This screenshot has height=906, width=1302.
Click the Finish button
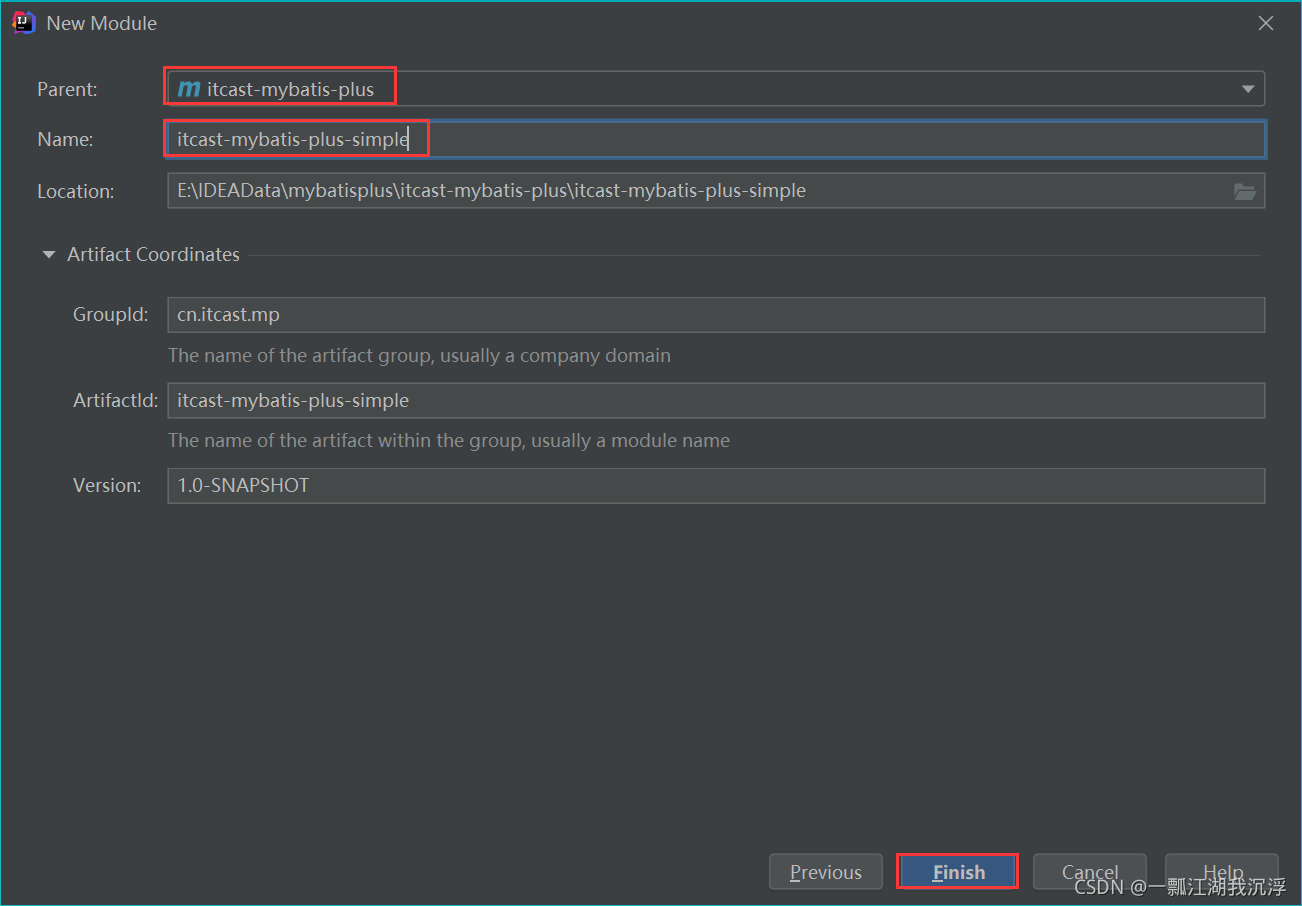[958, 872]
